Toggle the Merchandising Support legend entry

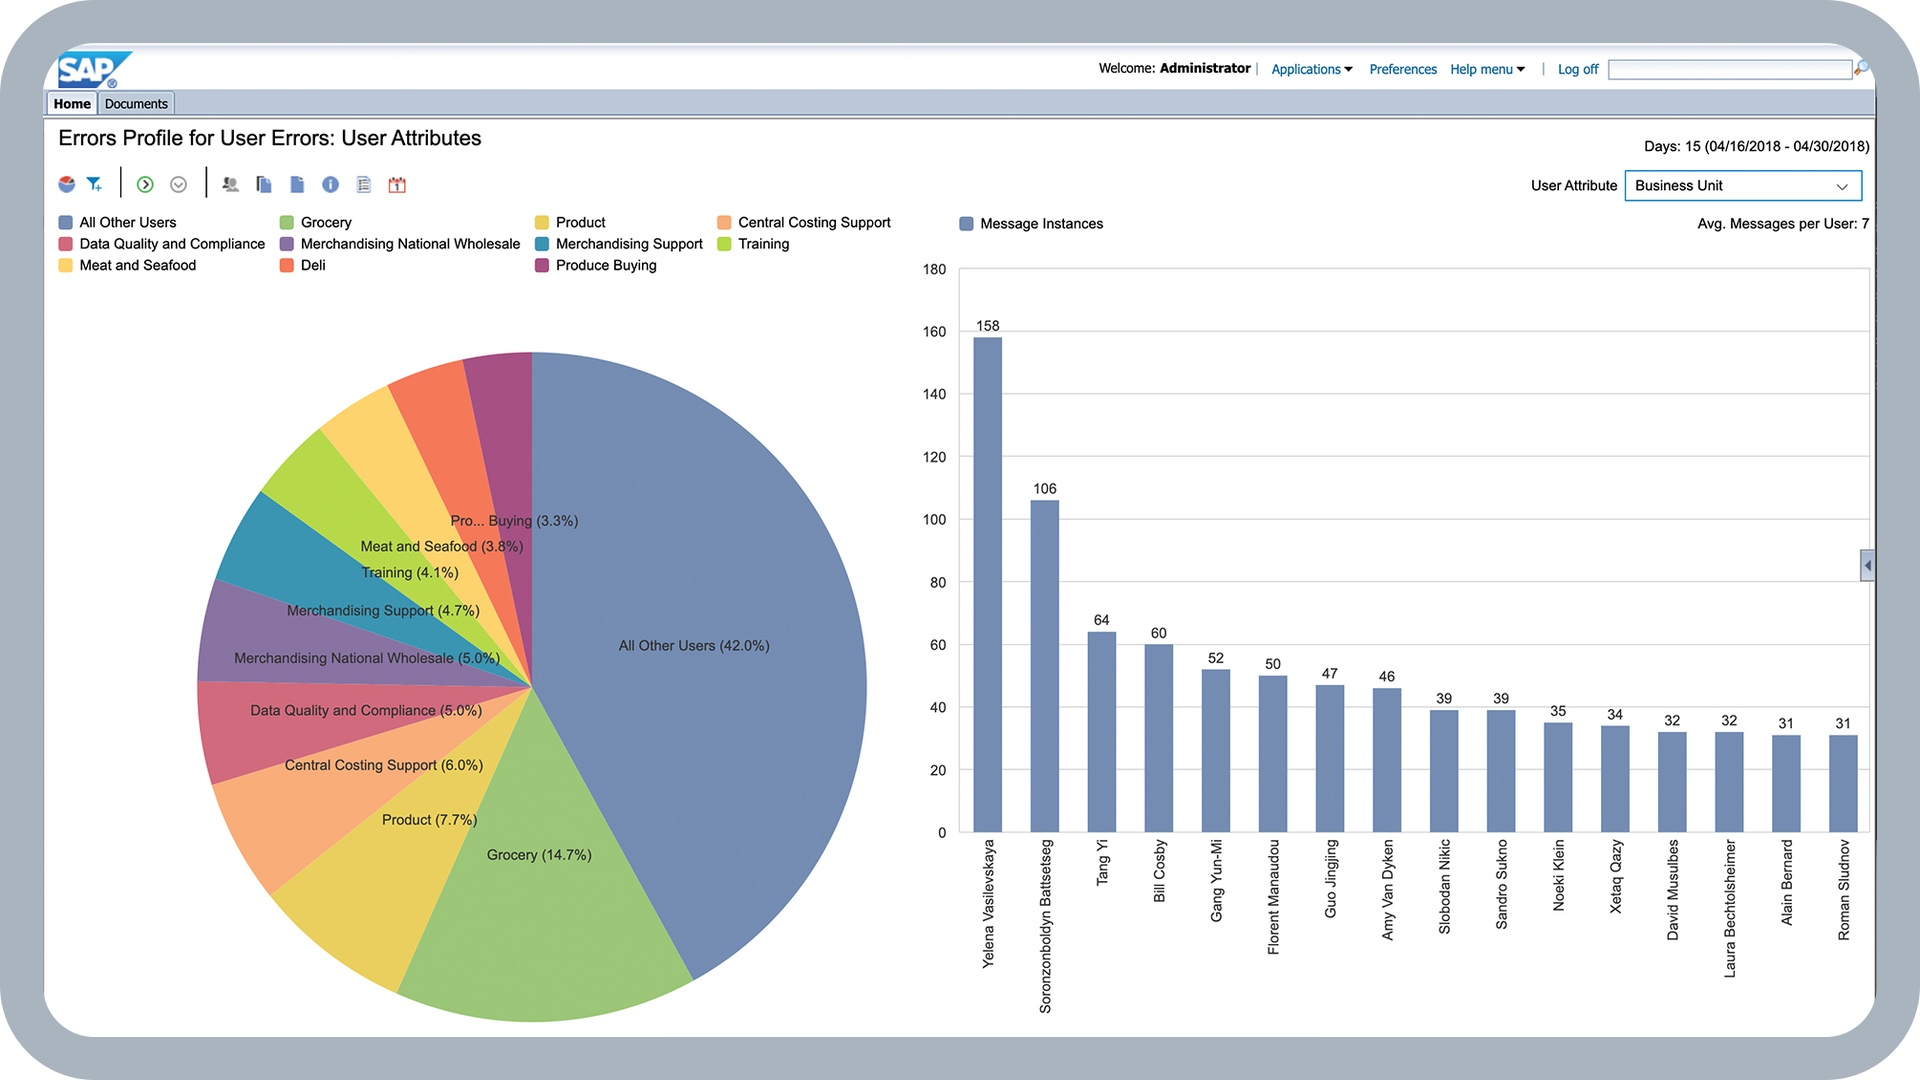point(619,244)
